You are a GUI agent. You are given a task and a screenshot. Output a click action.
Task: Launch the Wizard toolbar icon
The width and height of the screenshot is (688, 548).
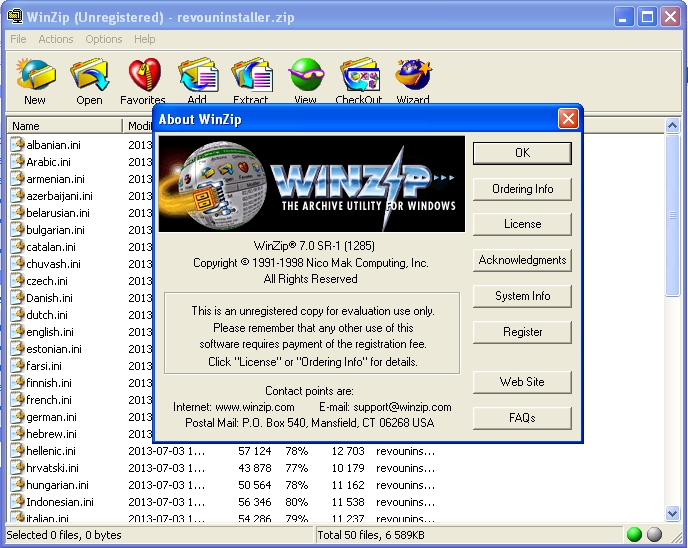tap(413, 76)
